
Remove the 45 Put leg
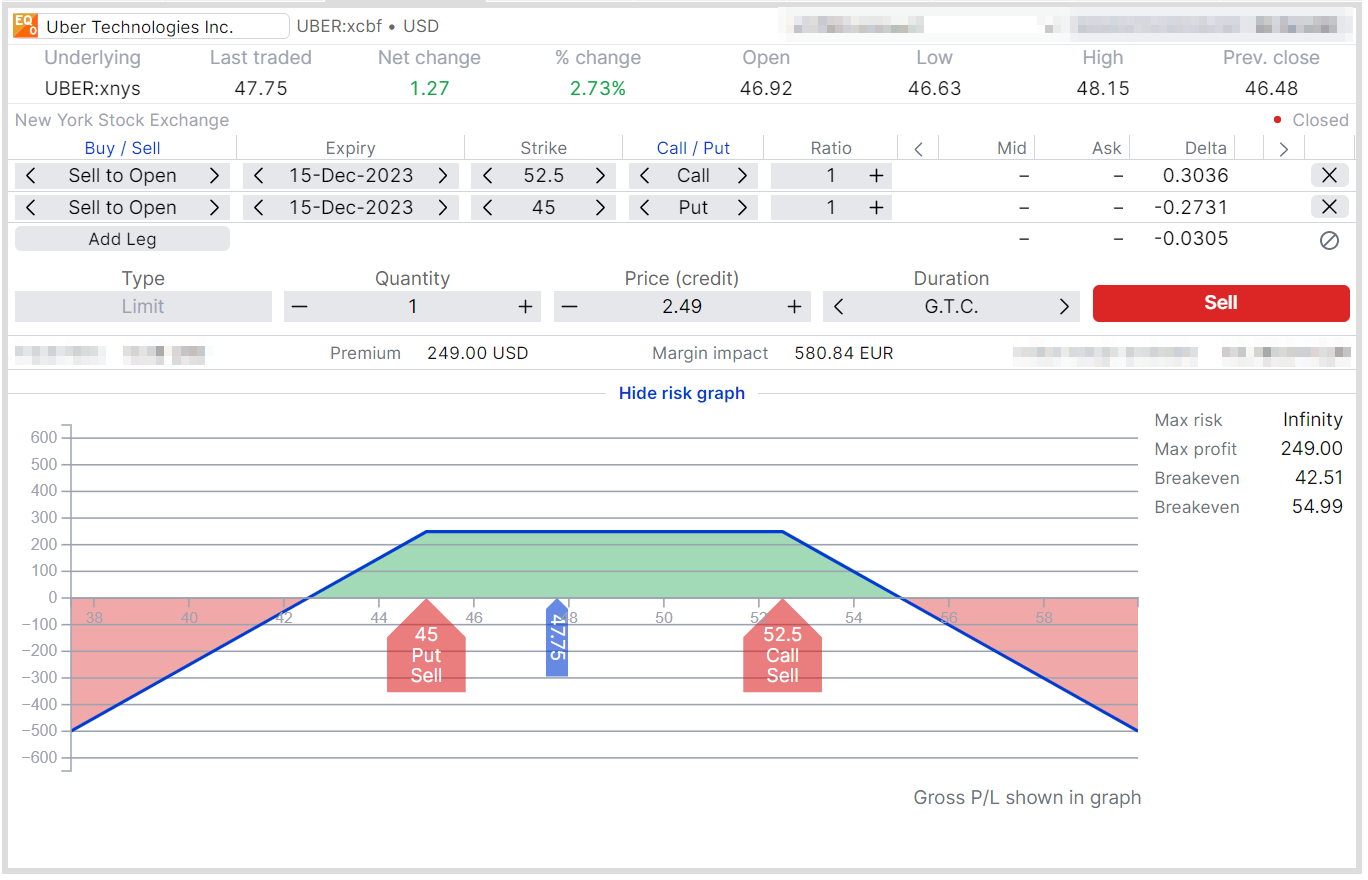(x=1329, y=208)
